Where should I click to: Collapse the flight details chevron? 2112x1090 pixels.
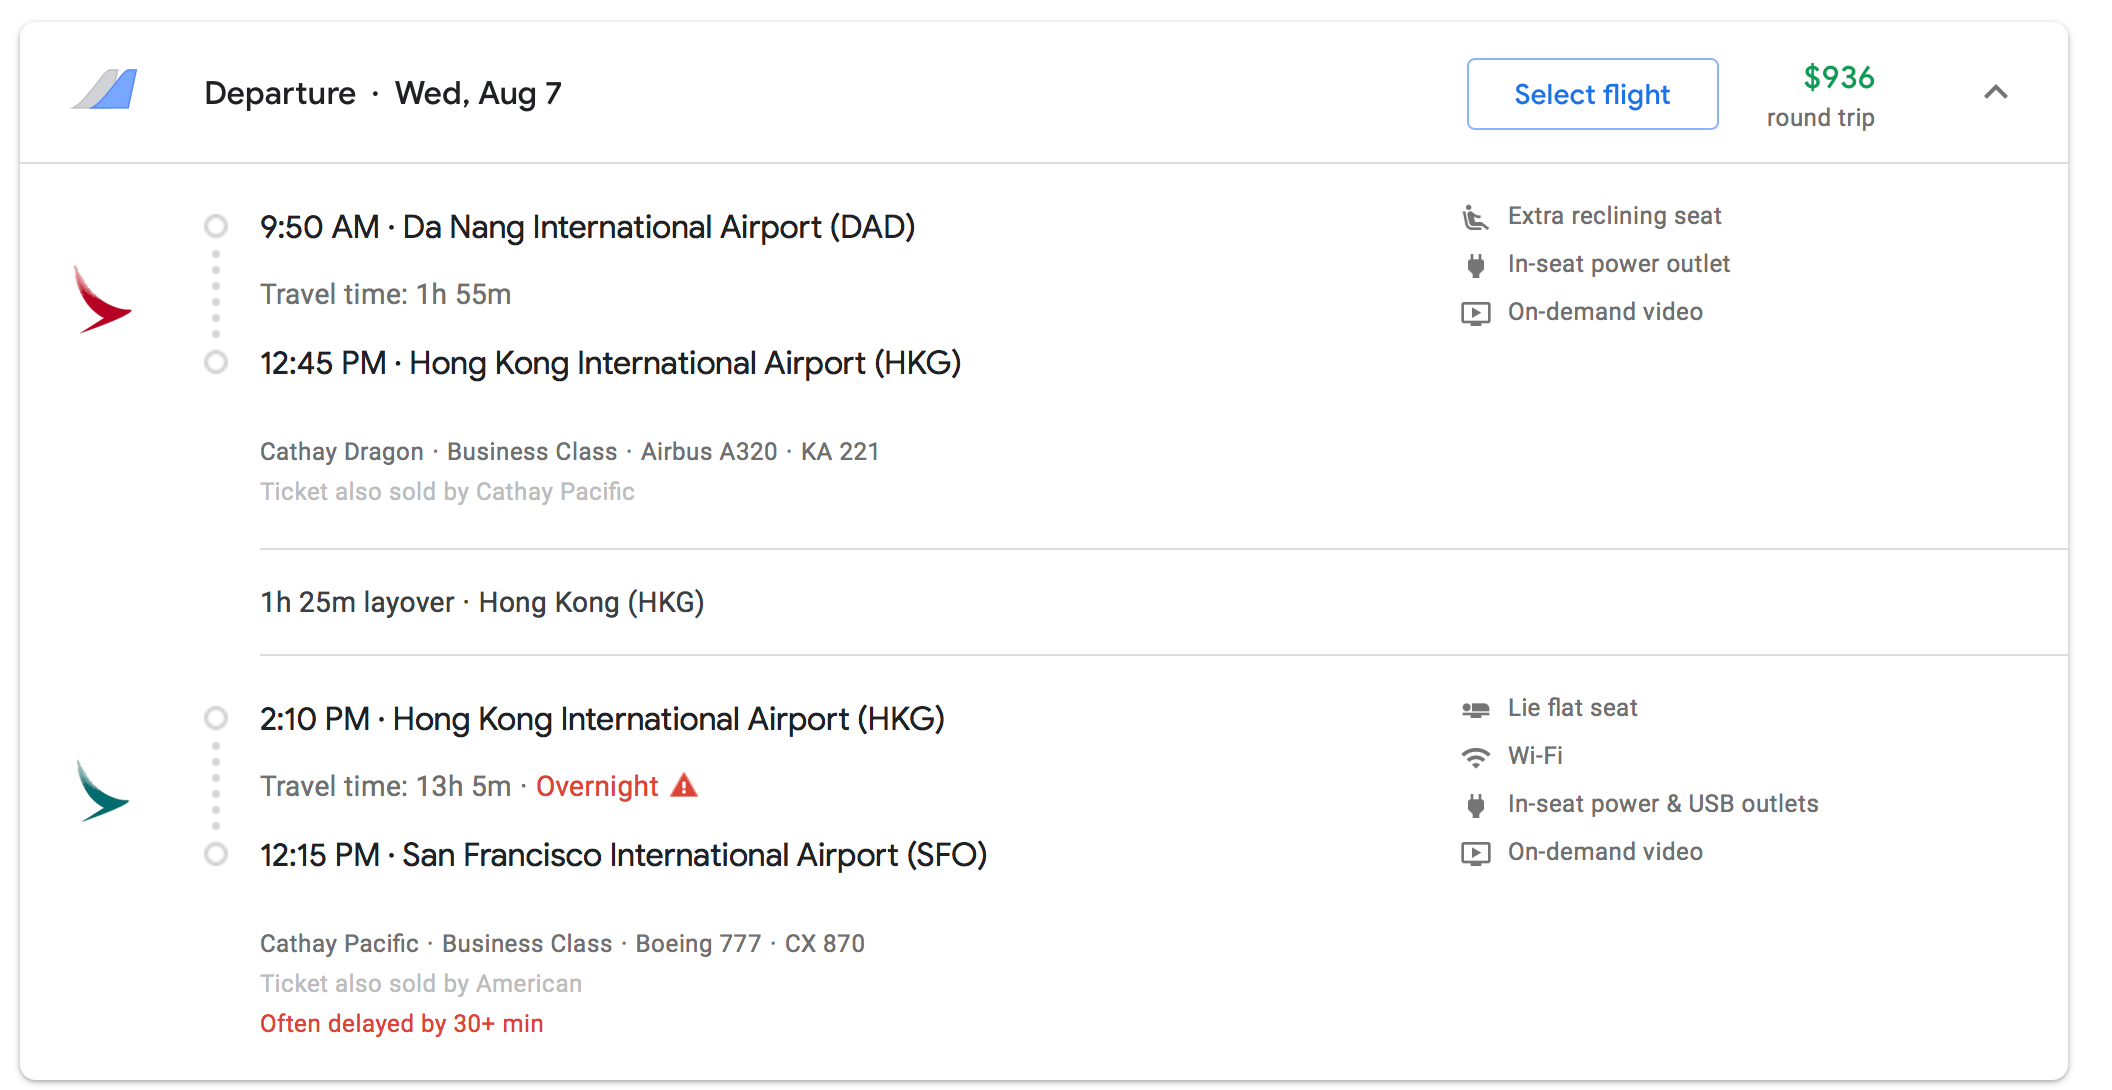[x=1995, y=93]
